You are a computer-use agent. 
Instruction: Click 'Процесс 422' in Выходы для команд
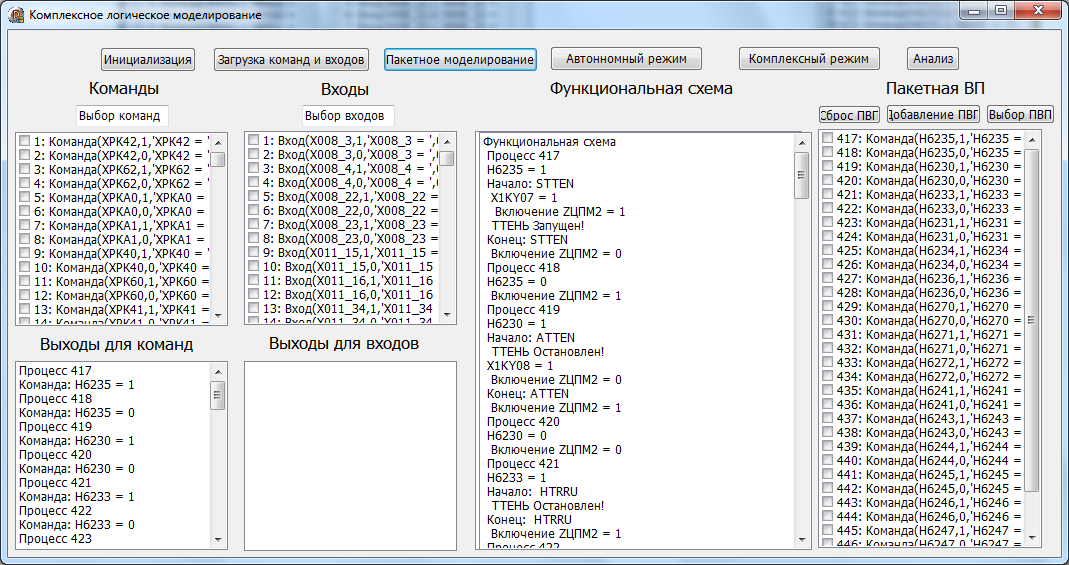click(55, 511)
